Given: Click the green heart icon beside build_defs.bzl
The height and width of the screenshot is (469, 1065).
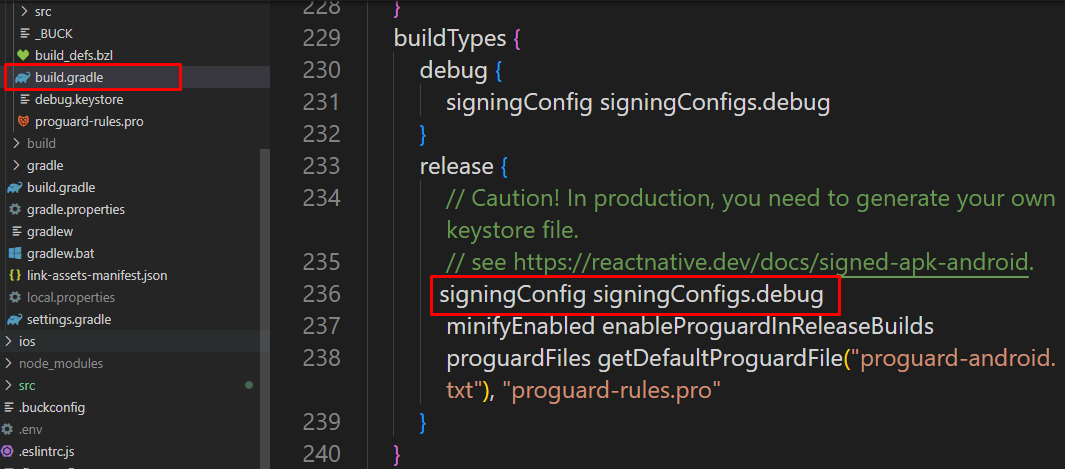Looking at the screenshot, I should [x=23, y=55].
